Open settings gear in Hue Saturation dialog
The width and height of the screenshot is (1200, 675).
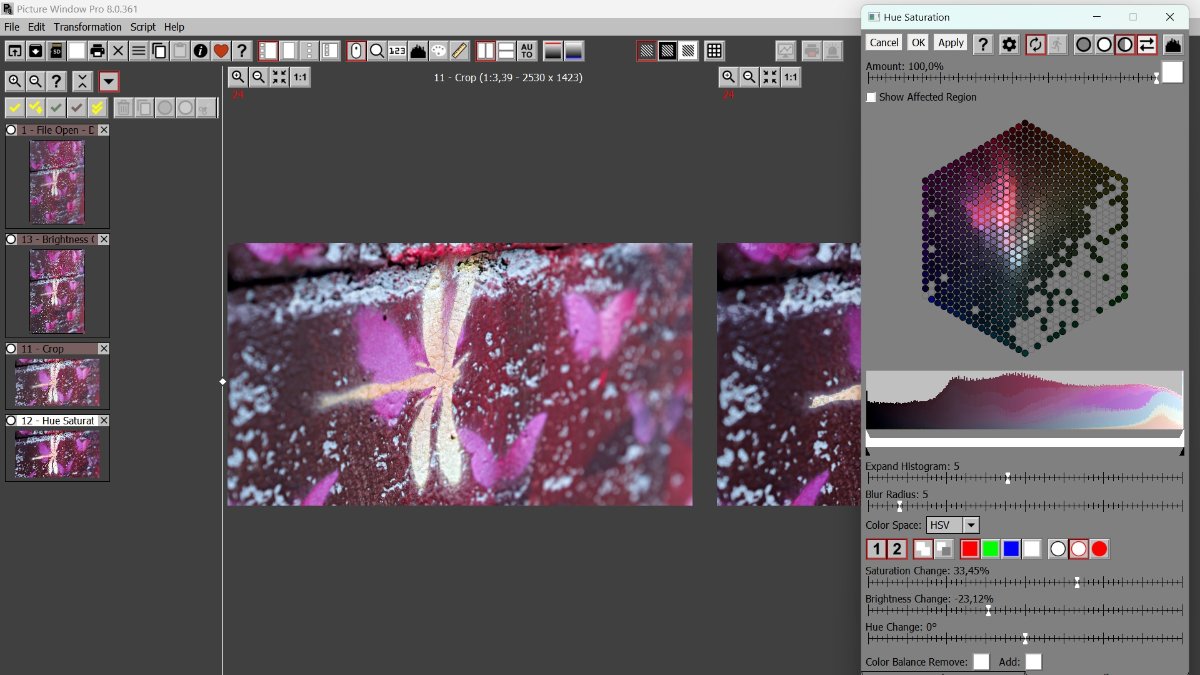(x=1009, y=44)
